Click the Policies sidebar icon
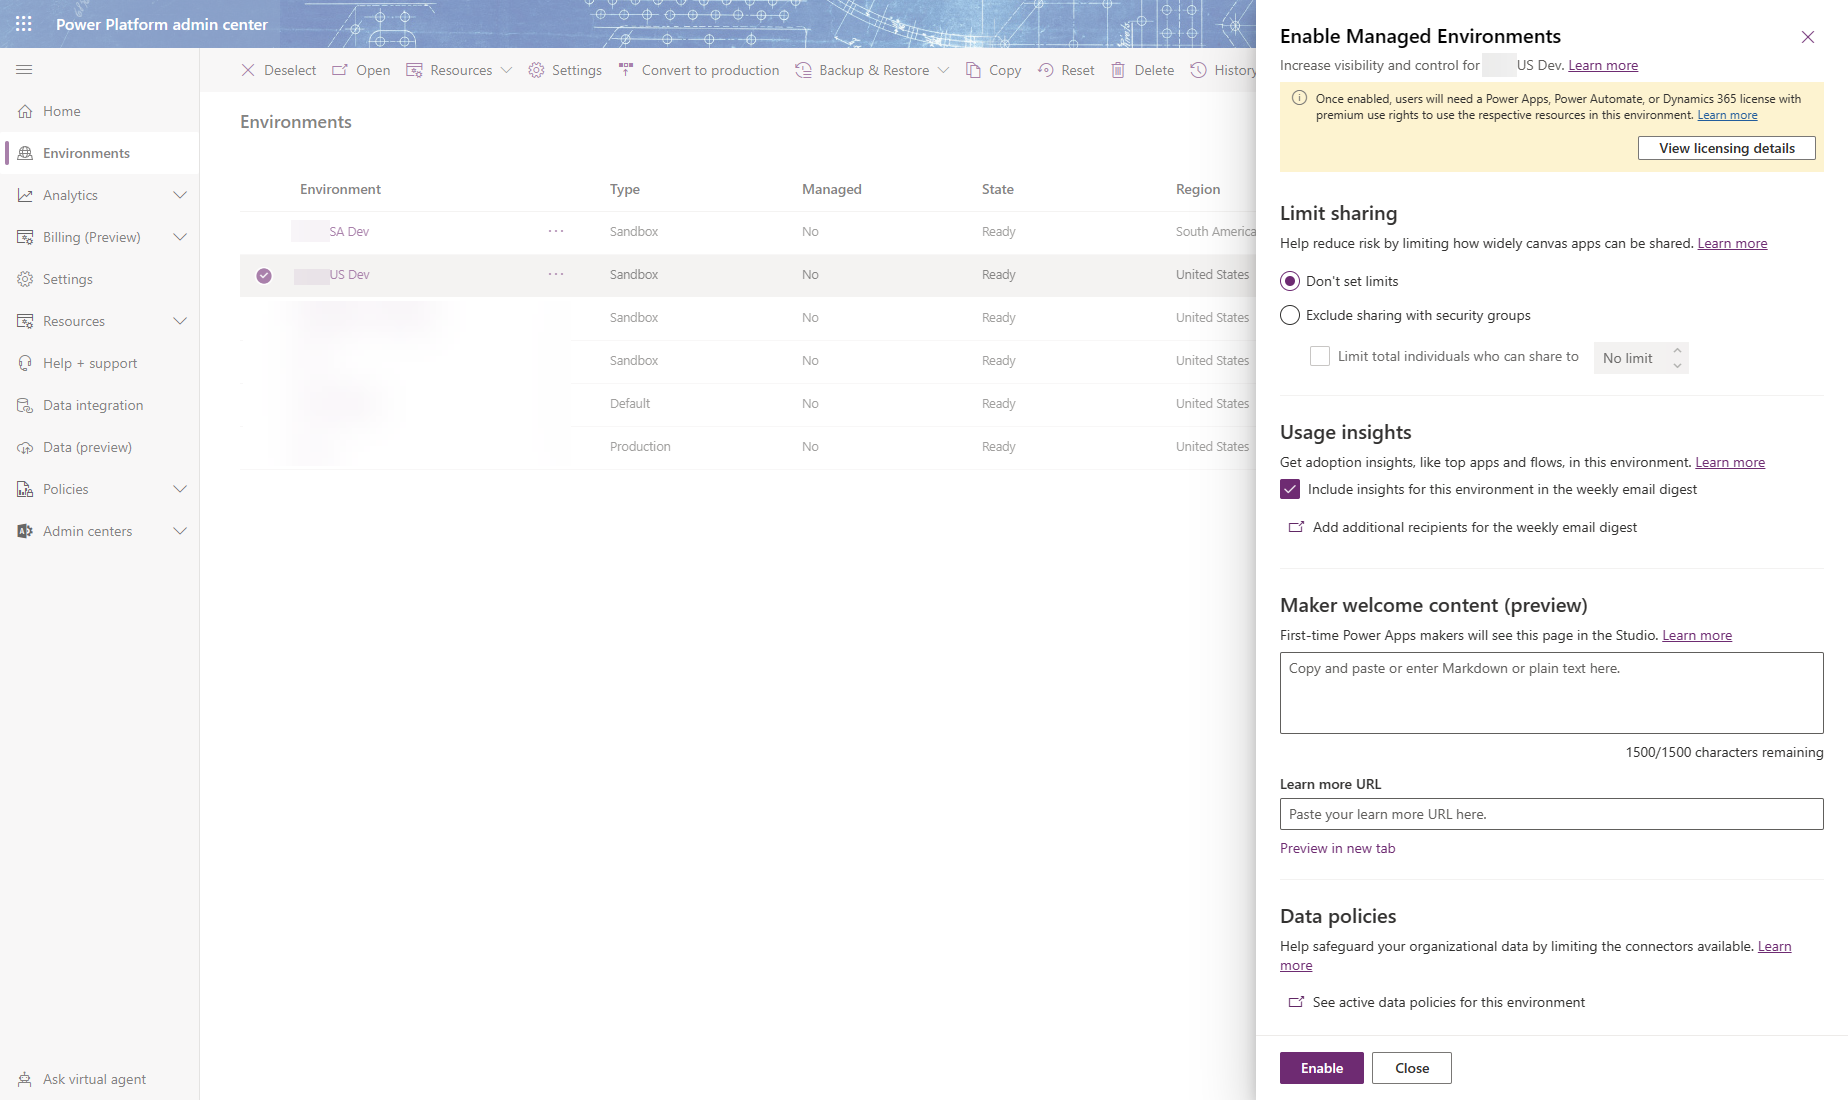Screen dimensions: 1848x1100 tap(25, 489)
